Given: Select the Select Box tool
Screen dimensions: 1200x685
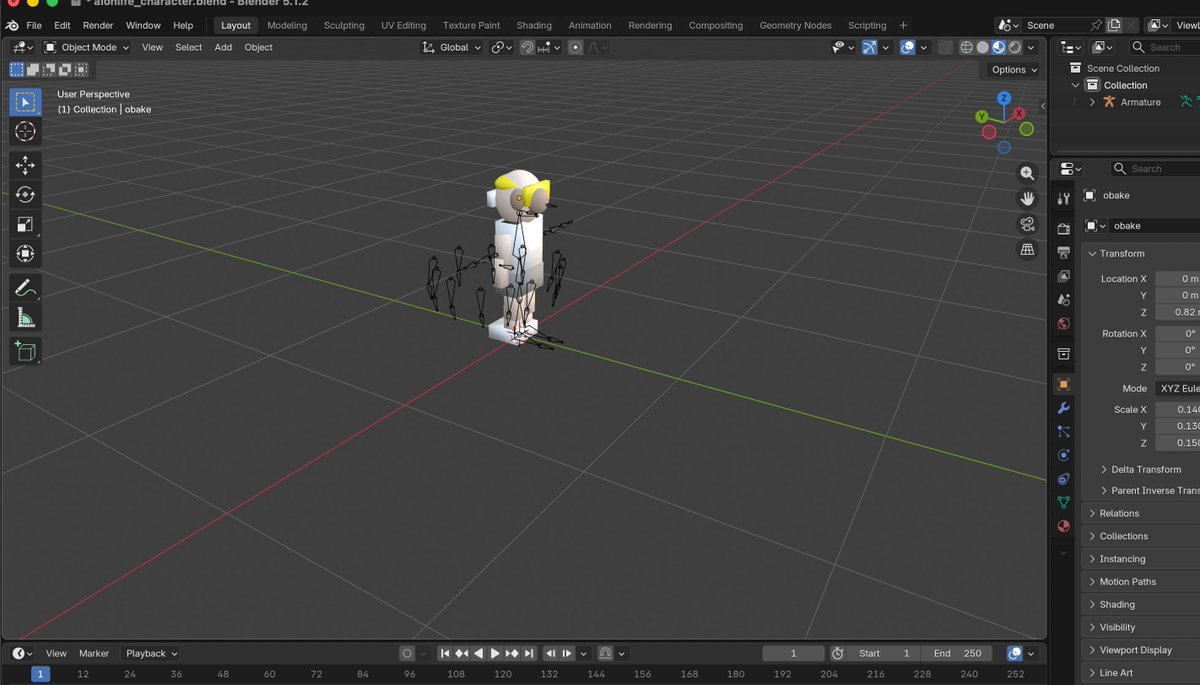Looking at the screenshot, I should (x=26, y=101).
